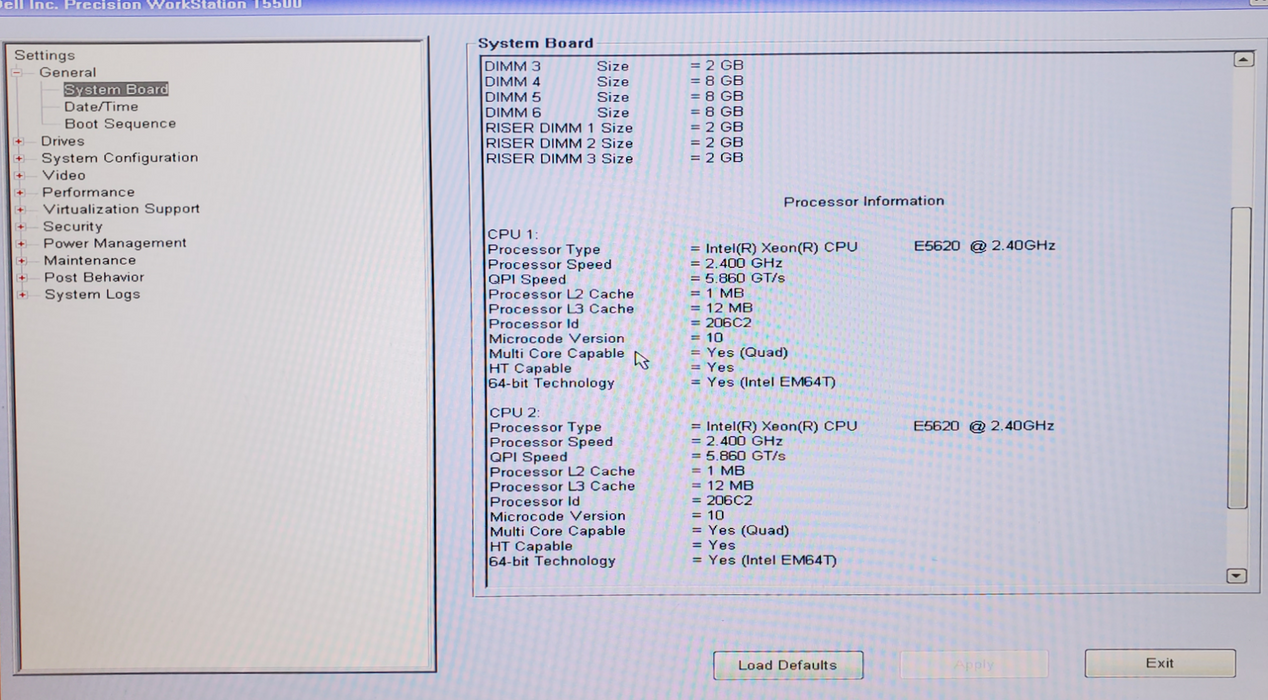Click the Load Defaults button
Screen dimensions: 1268x700
click(x=788, y=665)
